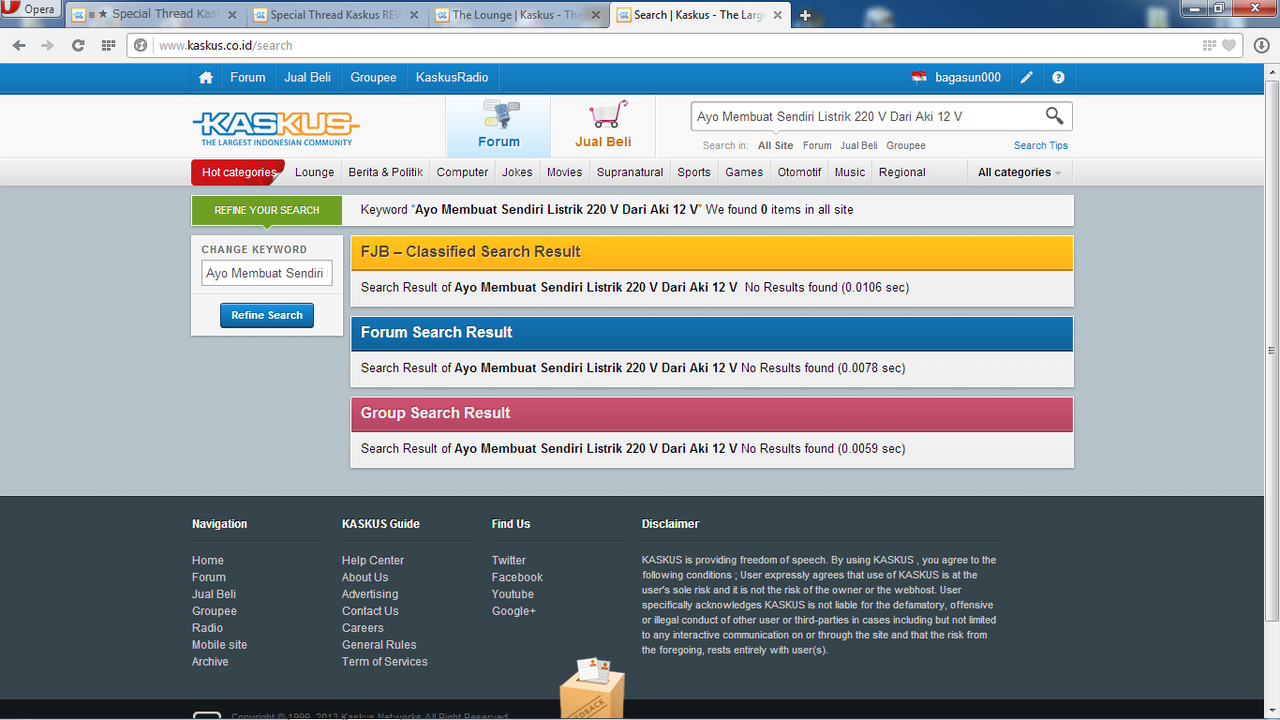Open the Jokes category

pos(517,172)
